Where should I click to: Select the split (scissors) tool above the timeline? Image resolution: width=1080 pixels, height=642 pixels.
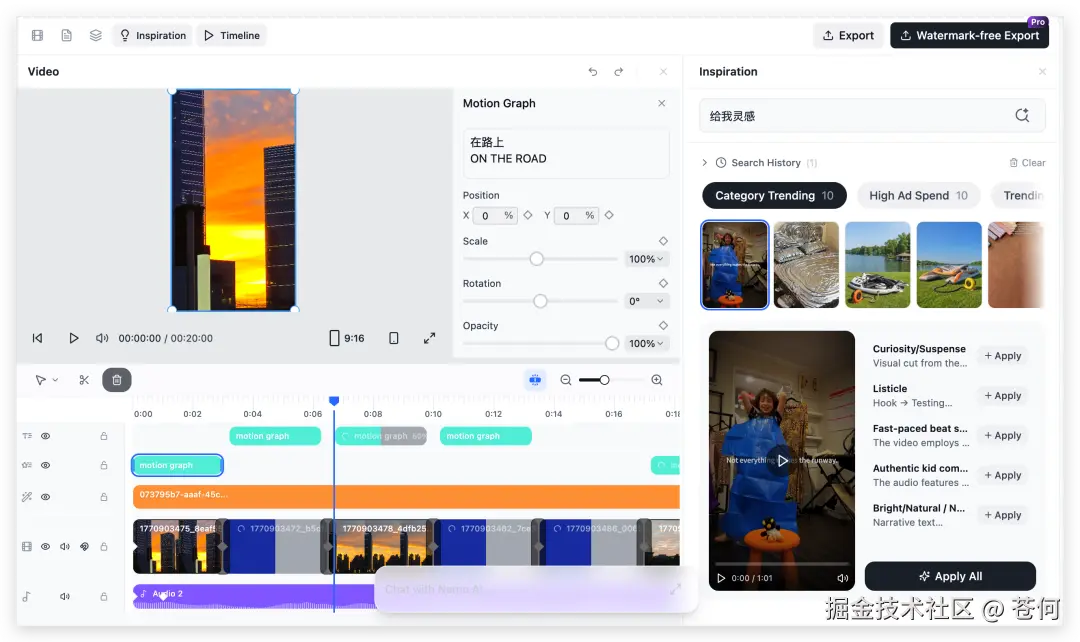click(x=84, y=380)
